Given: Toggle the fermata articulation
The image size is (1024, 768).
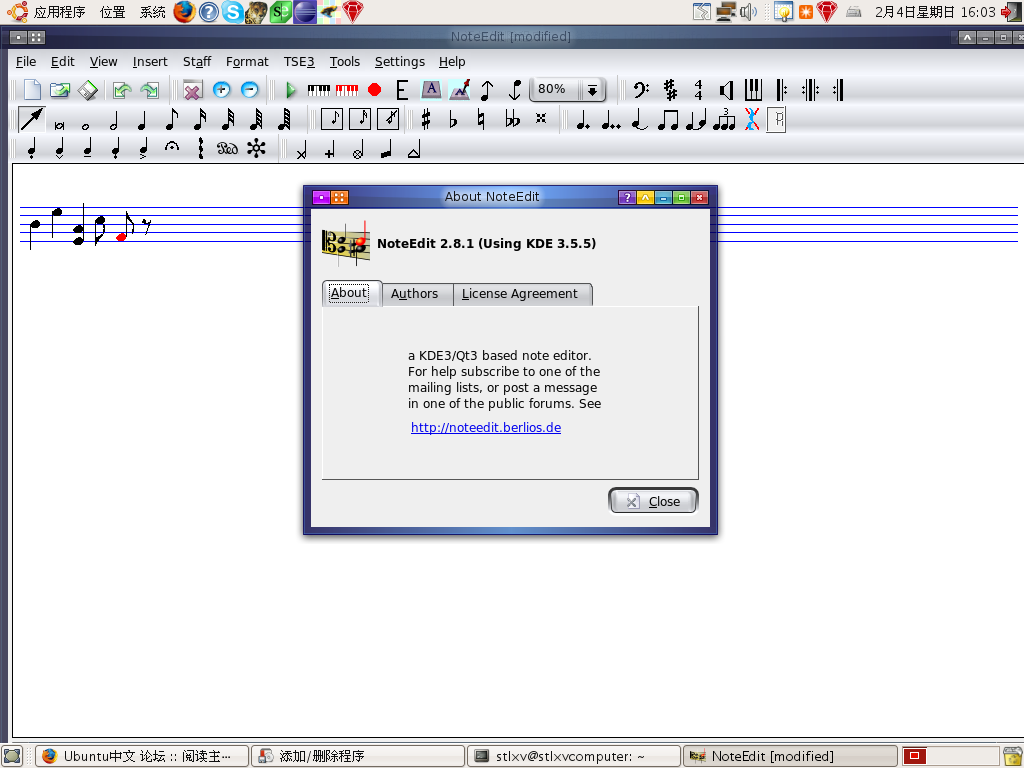Looking at the screenshot, I should point(172,147).
